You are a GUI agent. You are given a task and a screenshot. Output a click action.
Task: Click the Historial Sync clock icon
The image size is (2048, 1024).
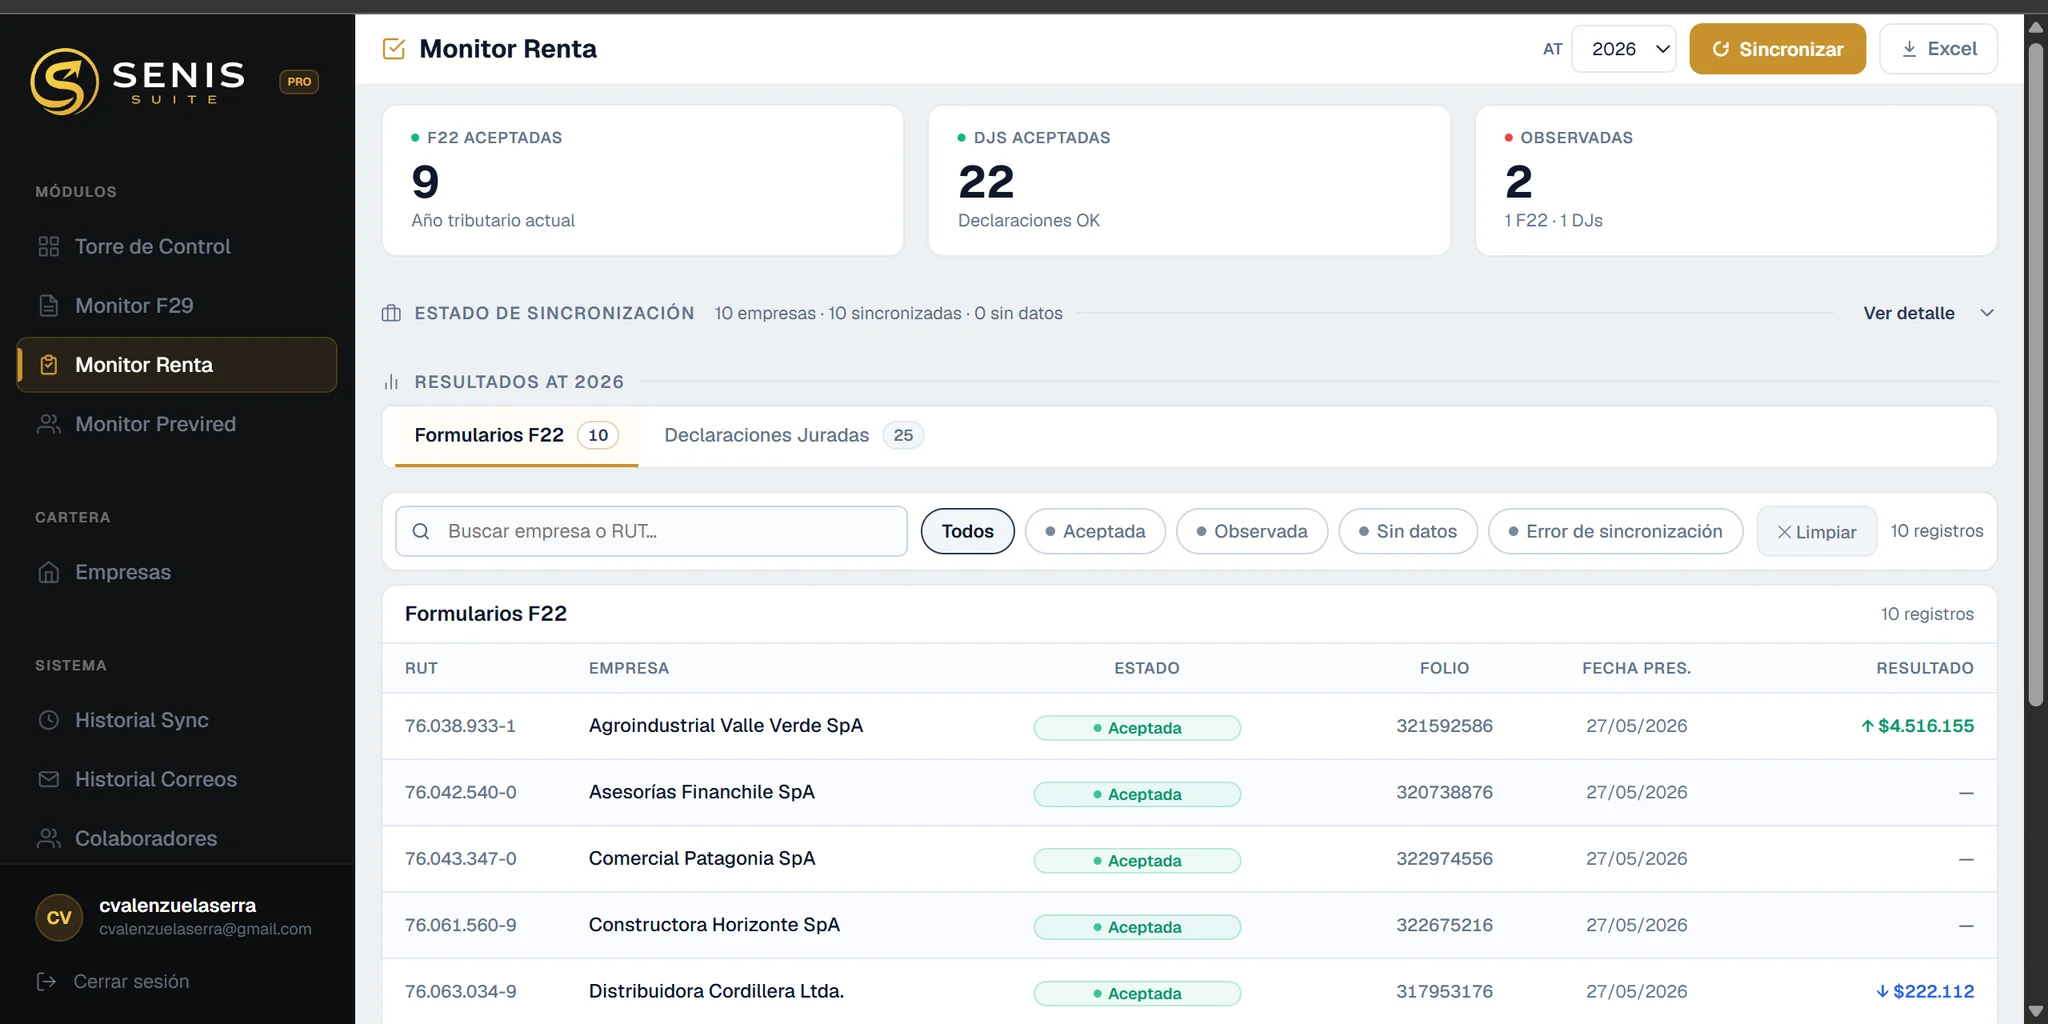48,720
